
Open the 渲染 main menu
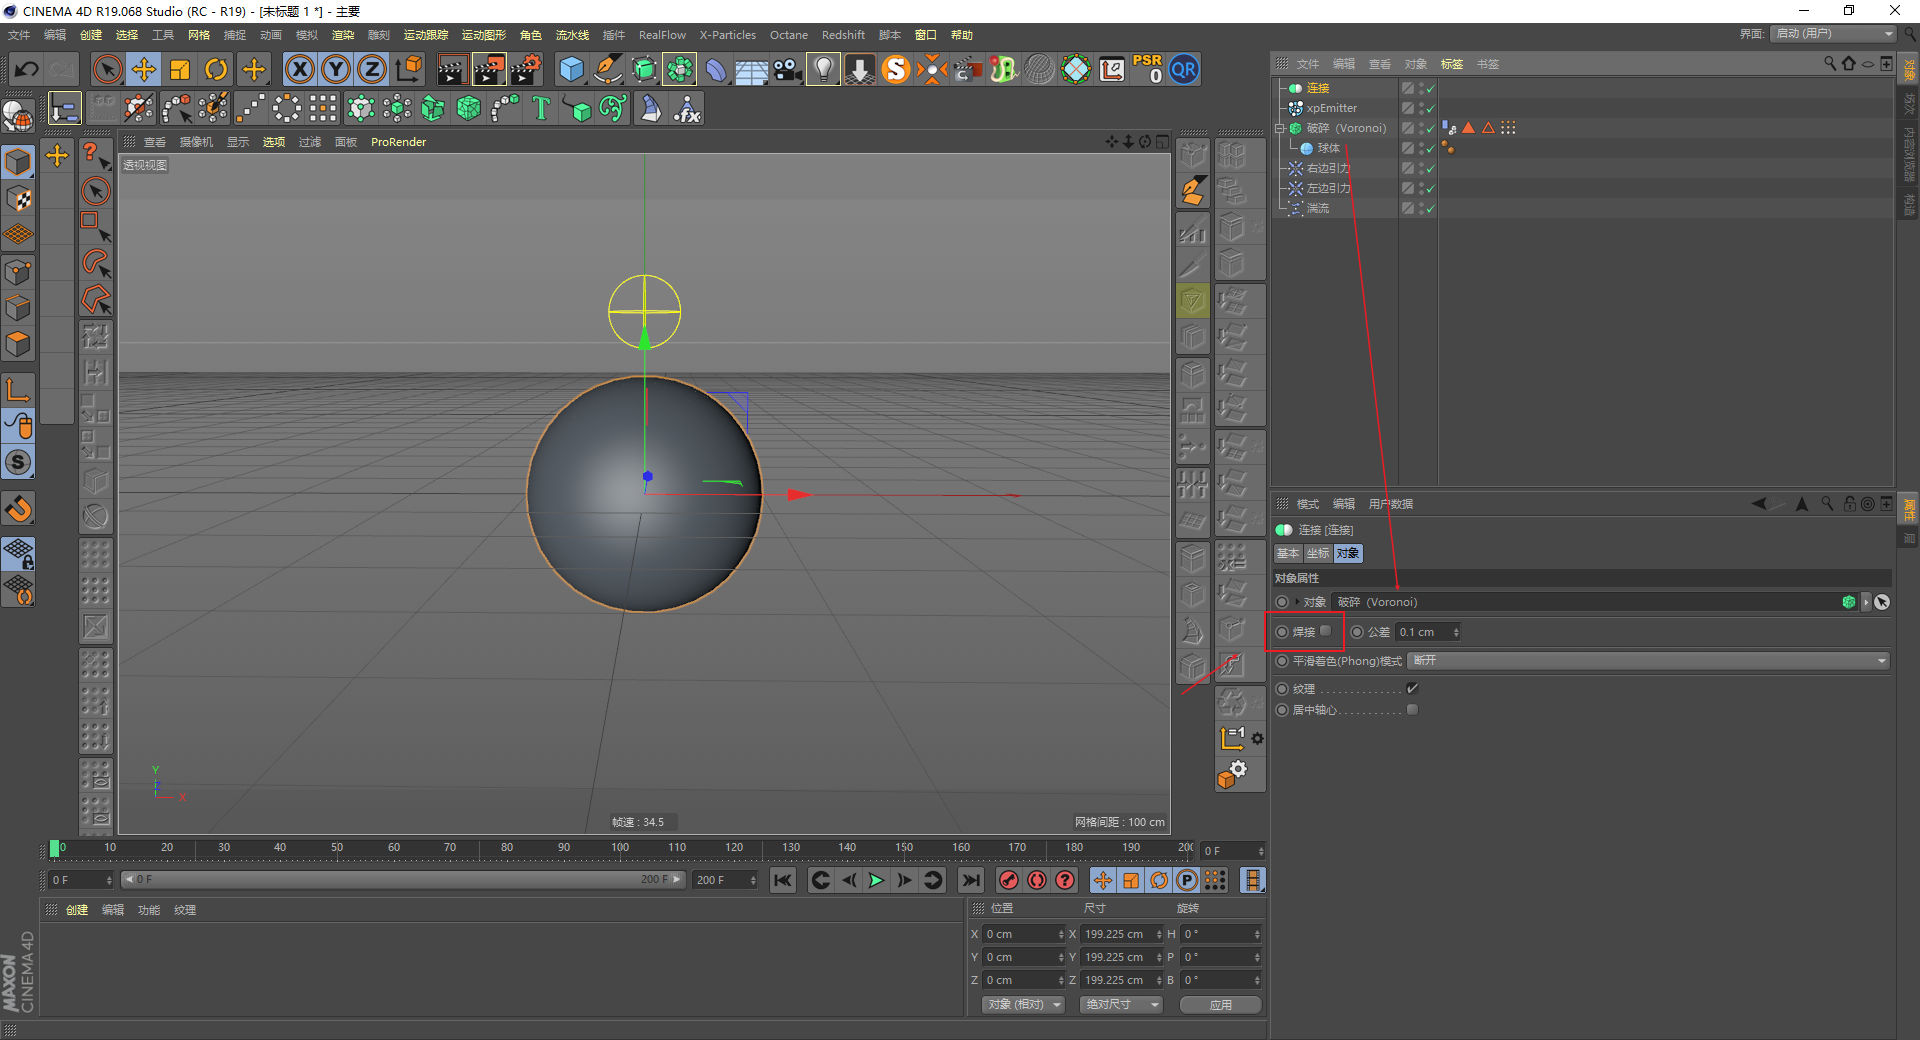[343, 35]
